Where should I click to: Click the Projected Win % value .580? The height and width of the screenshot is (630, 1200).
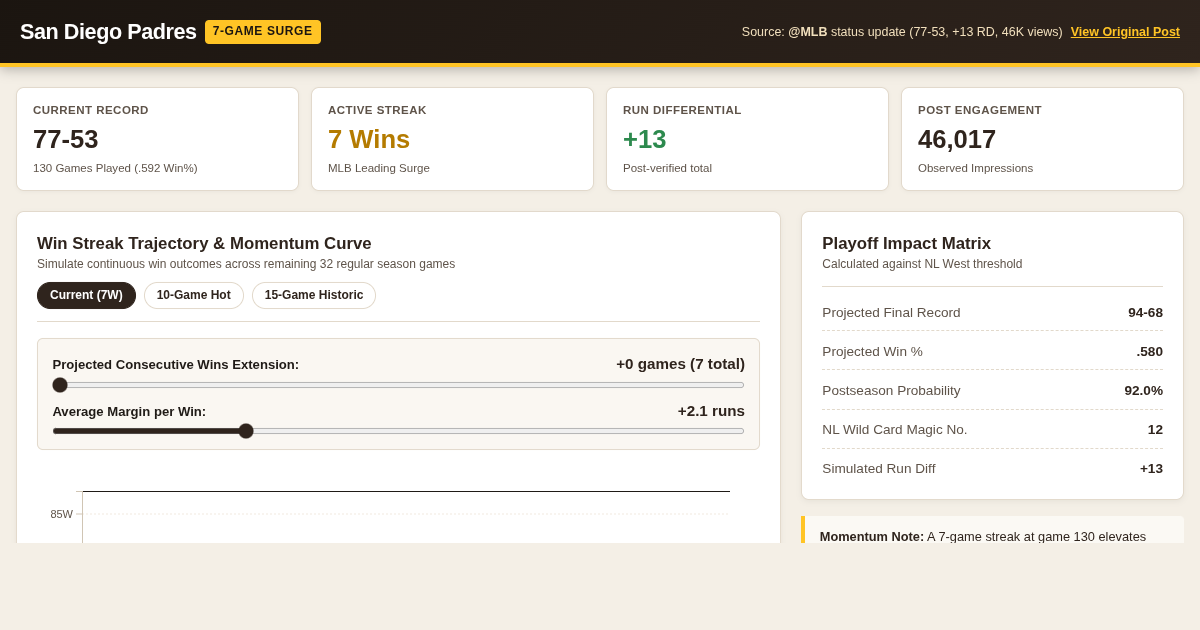pyautogui.click(x=1149, y=351)
